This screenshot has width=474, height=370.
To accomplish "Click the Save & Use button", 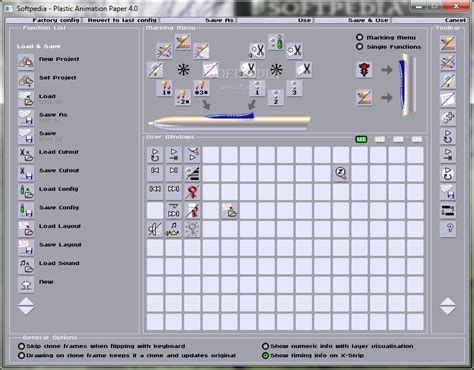I will tap(352, 20).
